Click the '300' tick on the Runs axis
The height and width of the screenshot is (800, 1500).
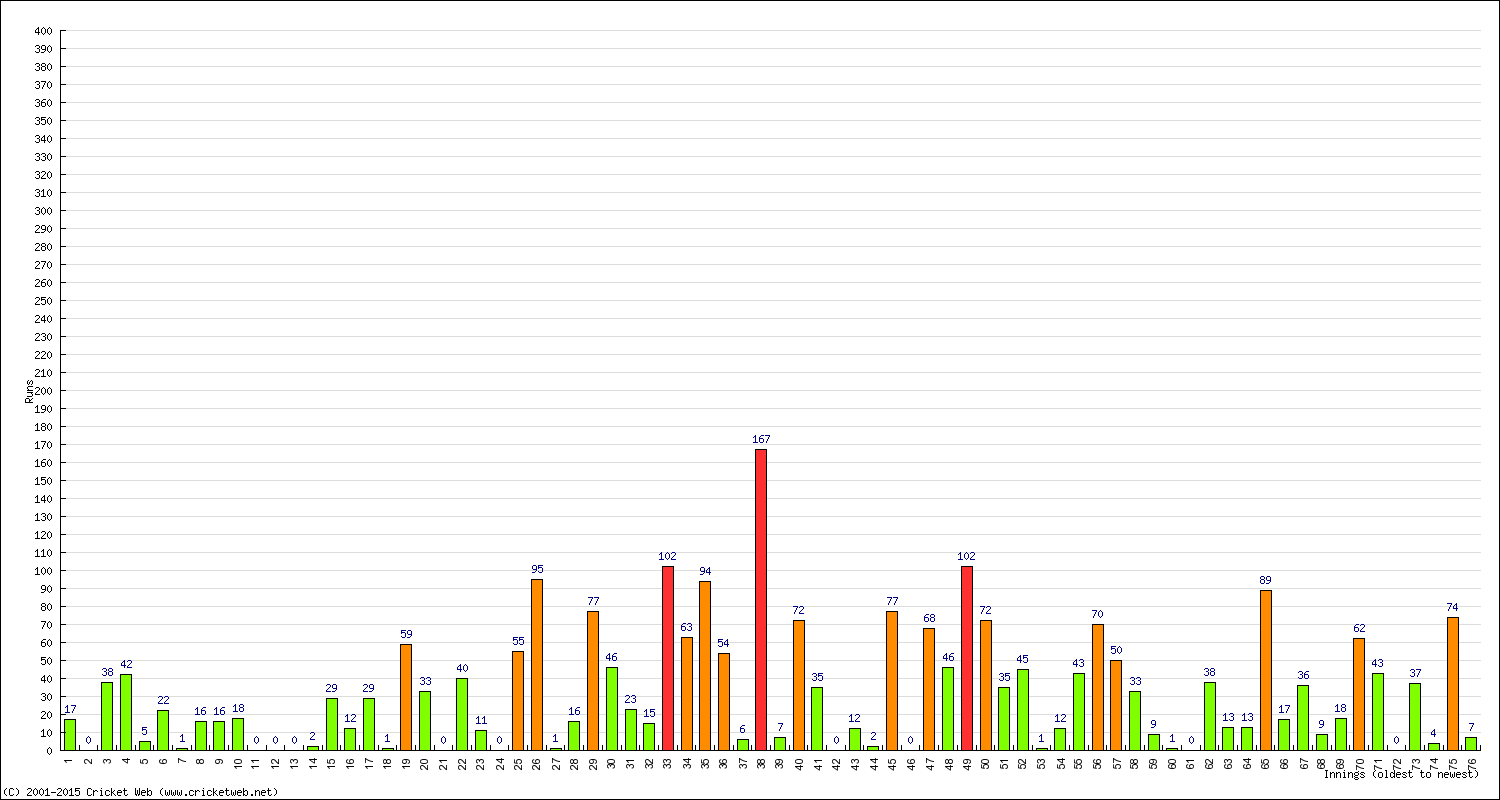point(42,211)
